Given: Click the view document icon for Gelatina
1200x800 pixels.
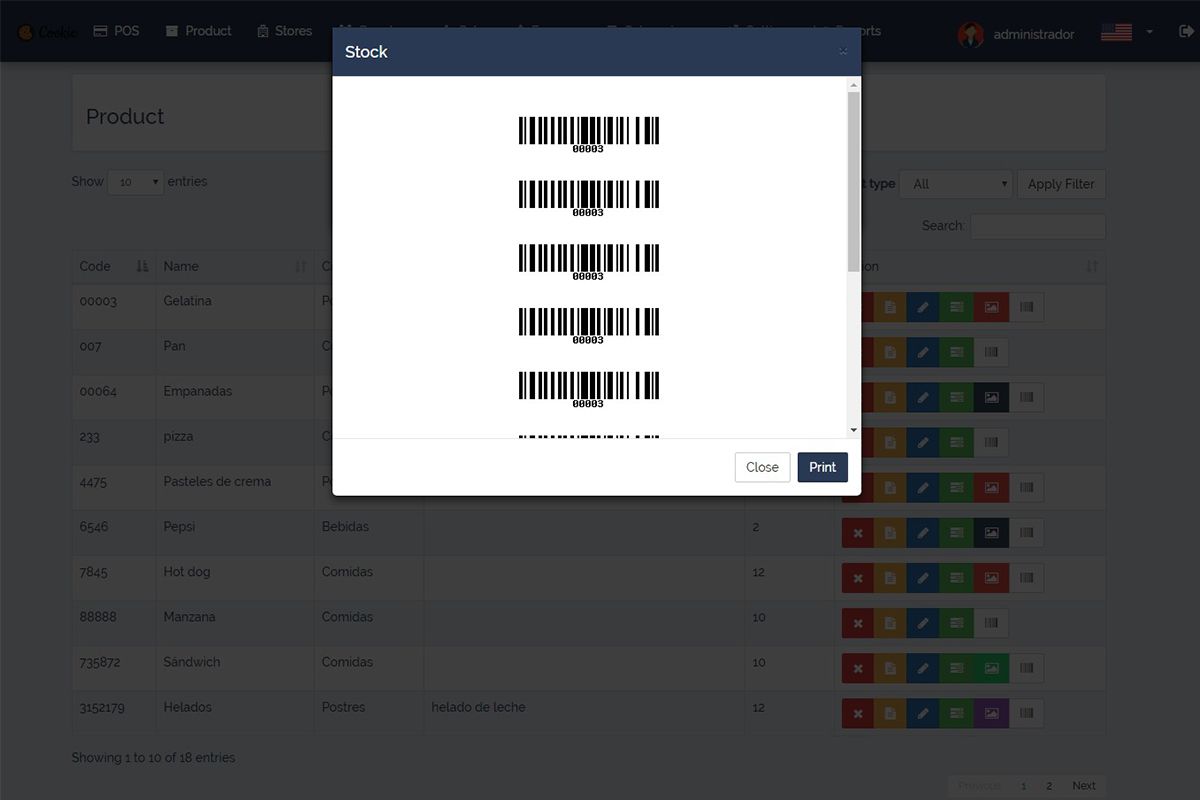Looking at the screenshot, I should (890, 307).
